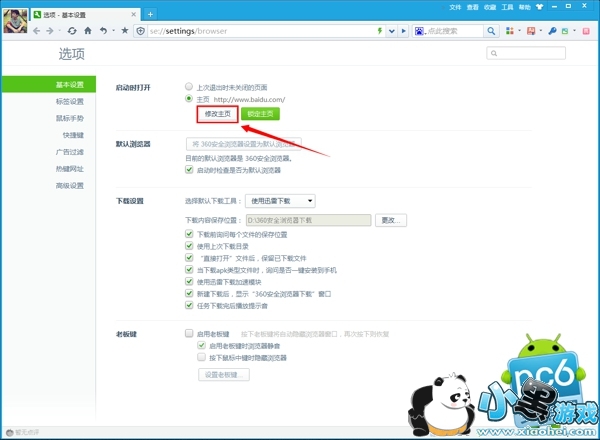The width and height of the screenshot is (600, 440).
Task: Click the green 锁定主页 button
Action: 260,114
